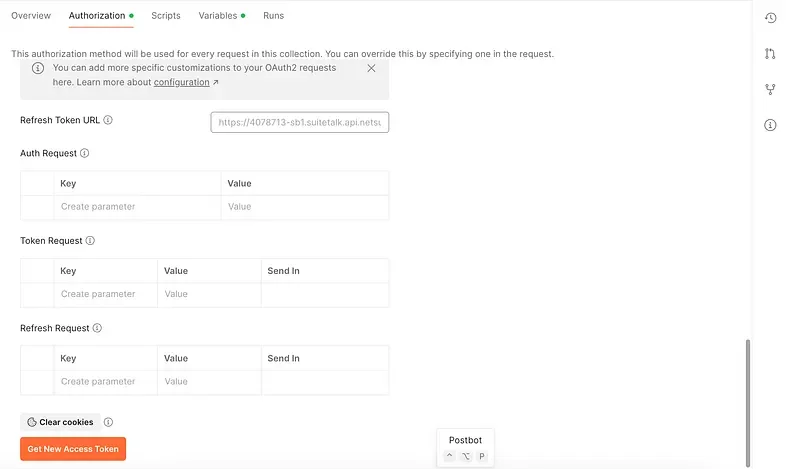The height and width of the screenshot is (469, 786).
Task: Click the pull requests icon in sidebar
Action: tap(770, 53)
